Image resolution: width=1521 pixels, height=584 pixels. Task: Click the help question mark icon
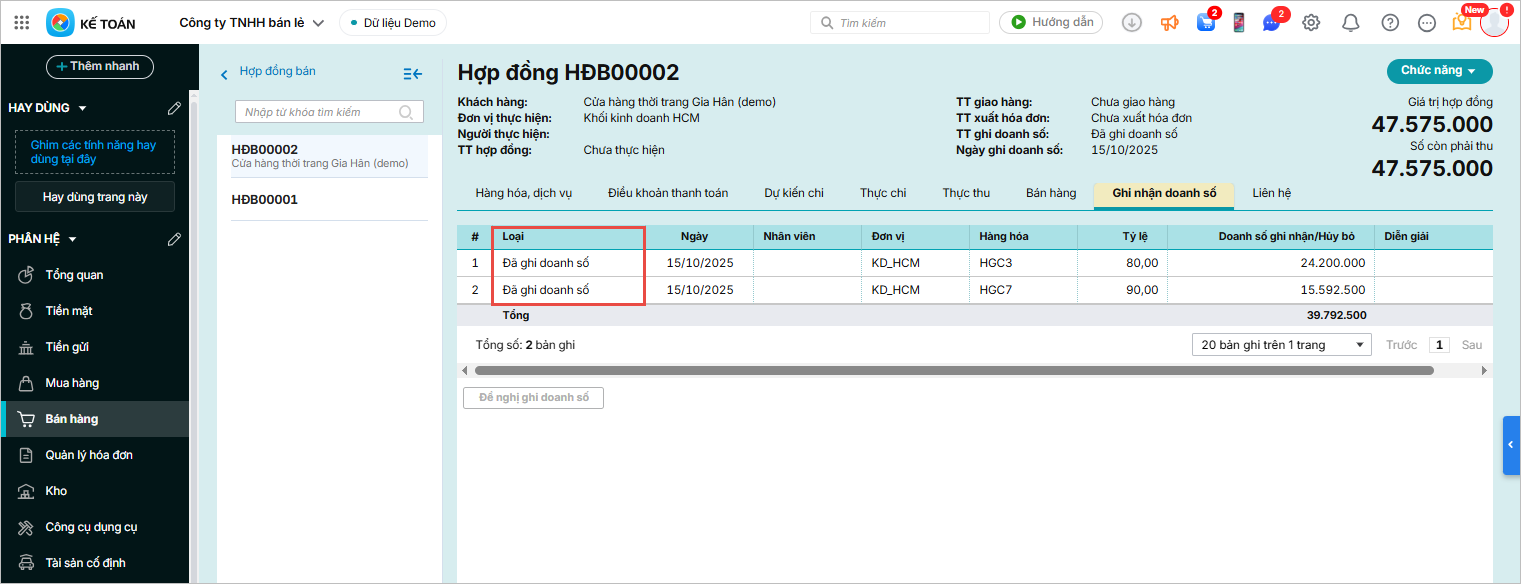click(x=1389, y=22)
